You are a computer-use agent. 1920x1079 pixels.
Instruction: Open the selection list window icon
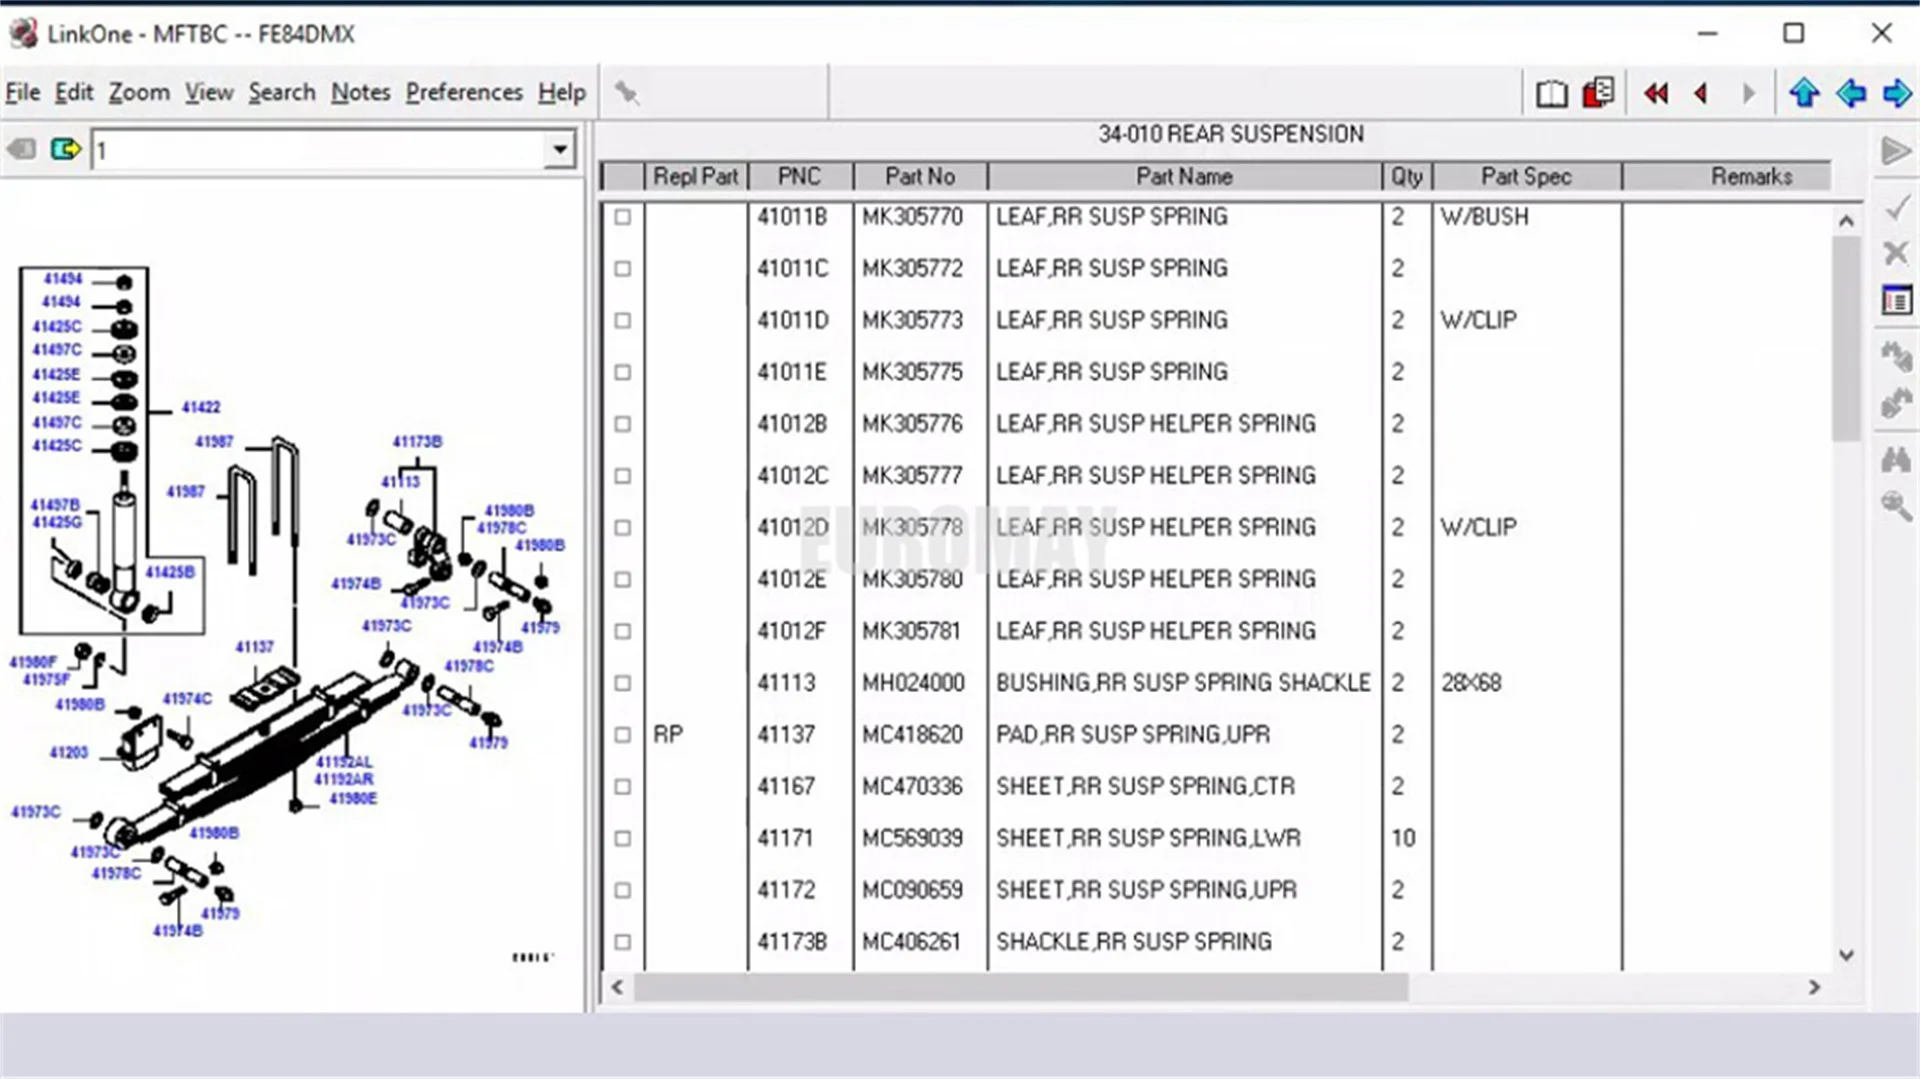pyautogui.click(x=1896, y=300)
